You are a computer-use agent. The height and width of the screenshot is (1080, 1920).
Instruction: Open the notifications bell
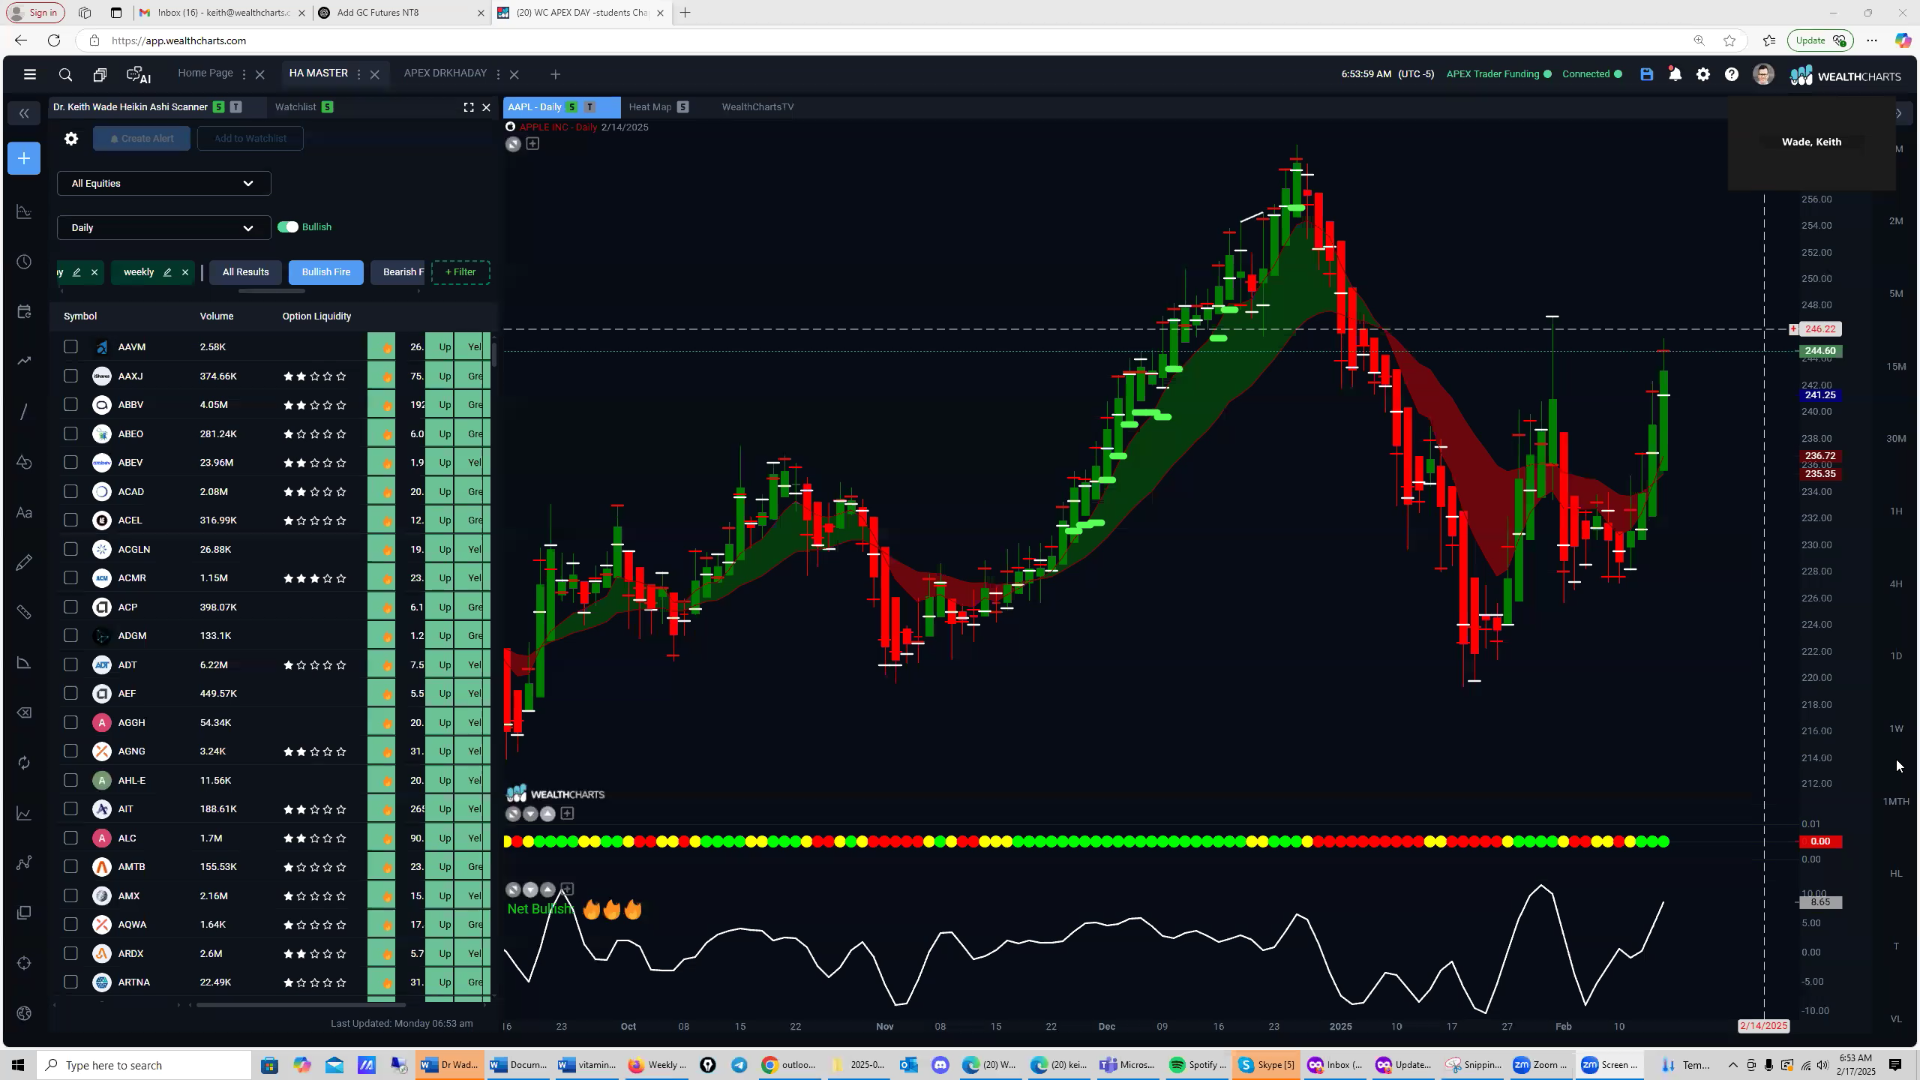[x=1675, y=74]
